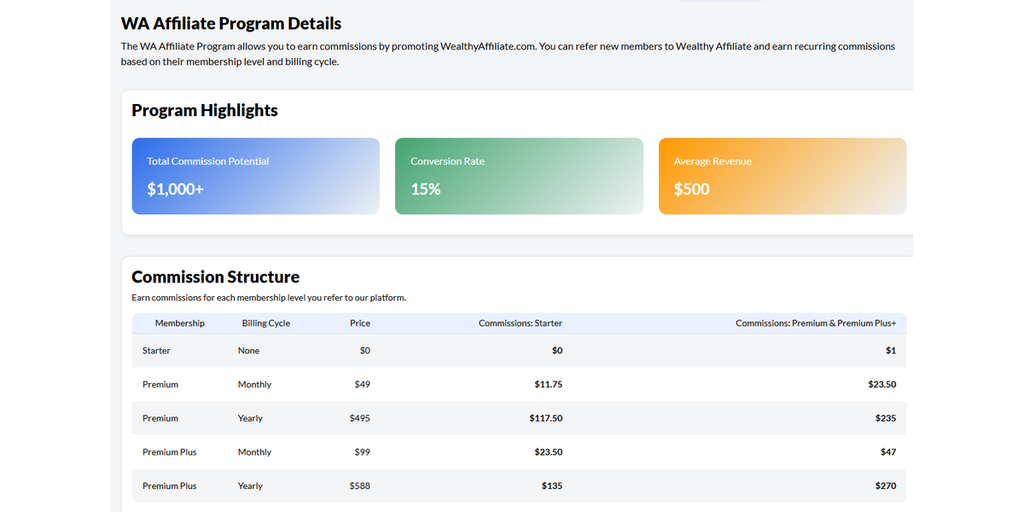Viewport: 1024px width, 512px height.
Task: Click the Earn commissions description text
Action: [269, 298]
